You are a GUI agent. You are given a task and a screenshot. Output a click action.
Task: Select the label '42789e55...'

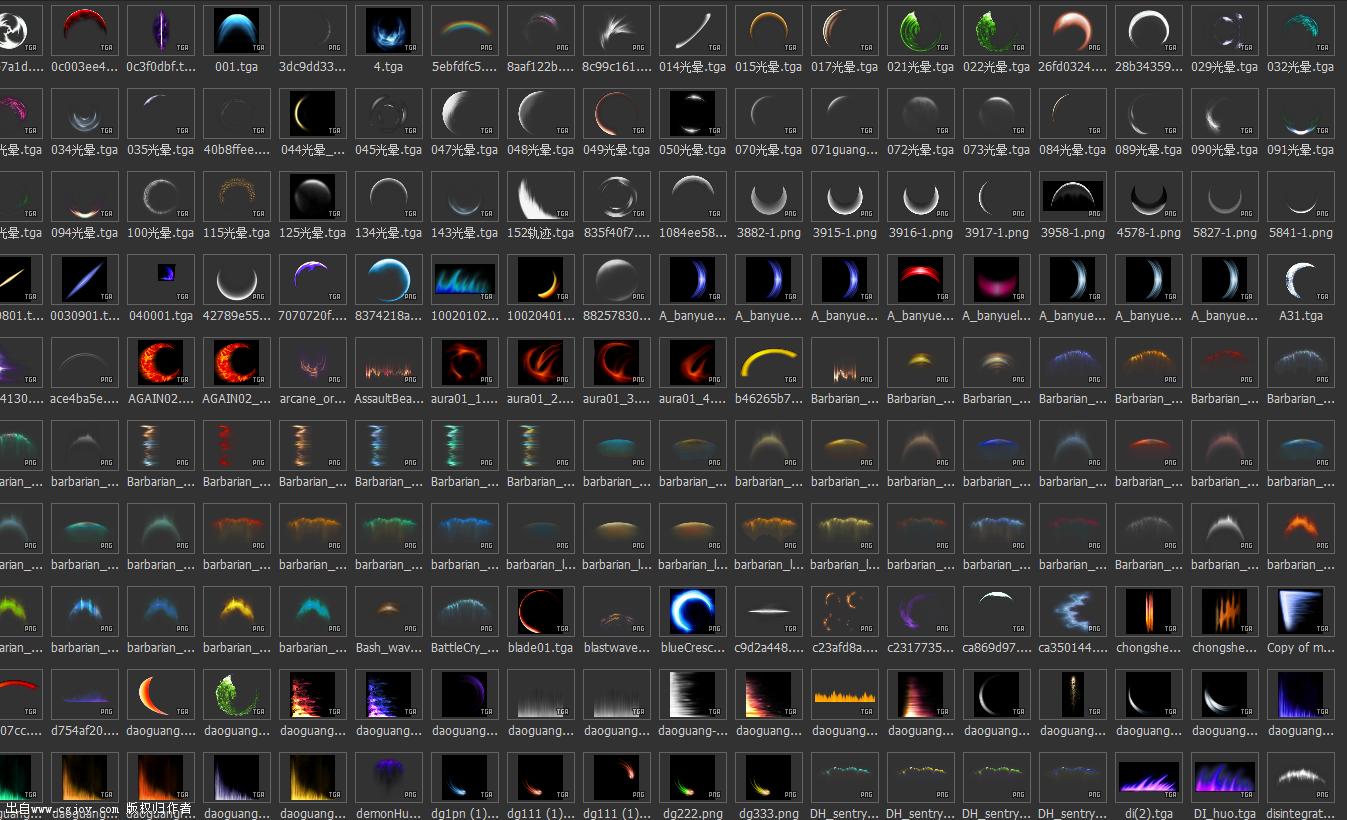point(237,316)
